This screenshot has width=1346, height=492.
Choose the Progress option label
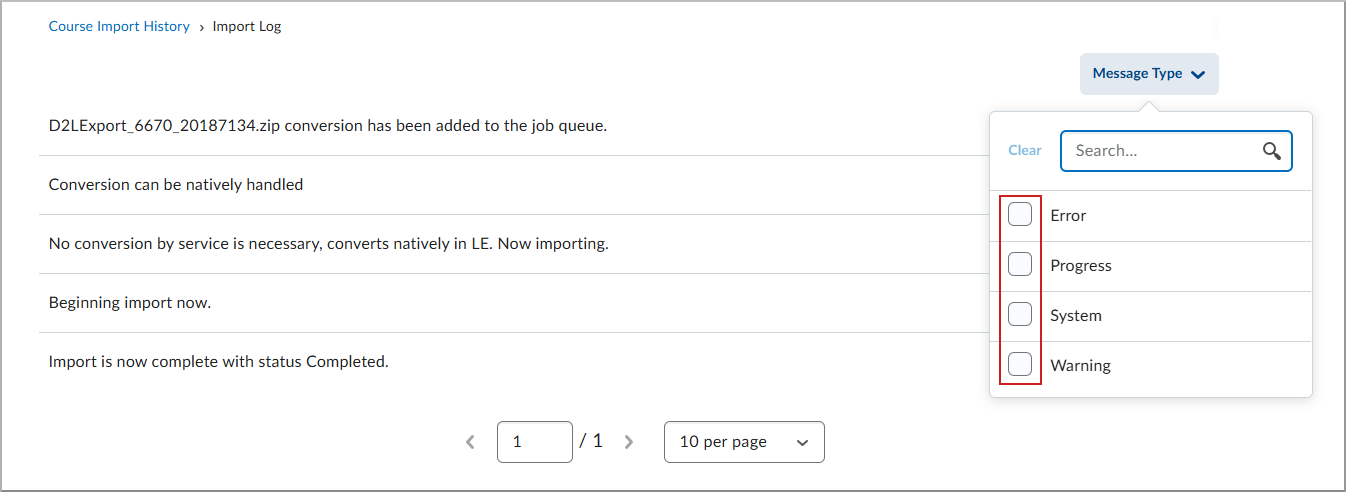(x=1081, y=266)
